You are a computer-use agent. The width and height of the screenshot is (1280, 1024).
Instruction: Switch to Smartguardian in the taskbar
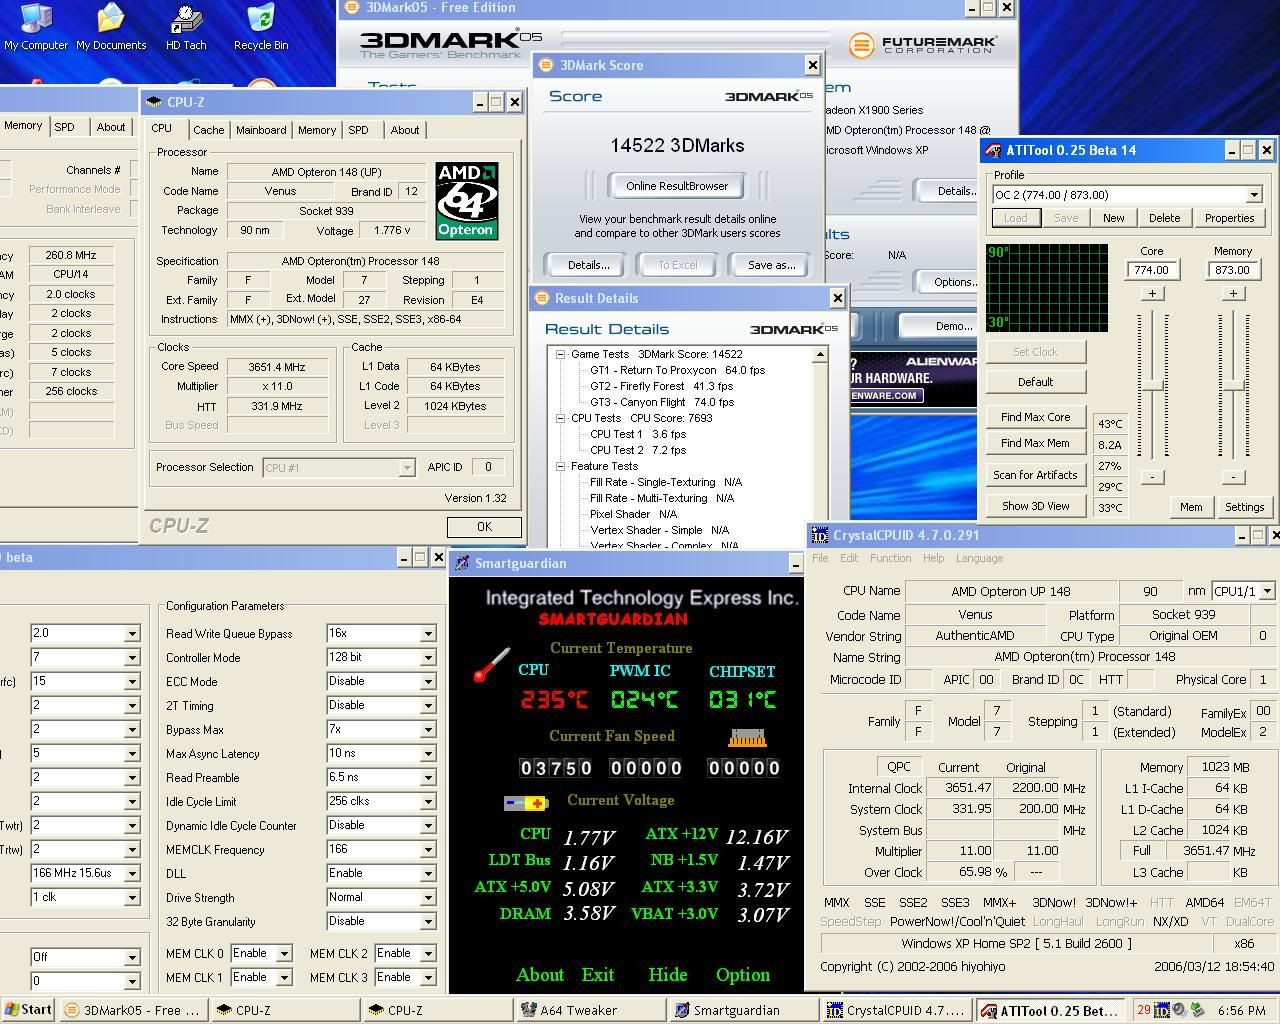click(743, 1010)
